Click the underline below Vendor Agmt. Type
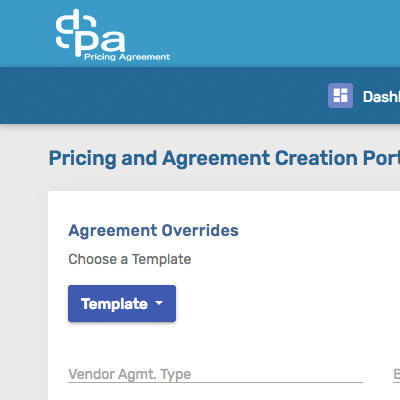This screenshot has height=400, width=400. [215, 382]
